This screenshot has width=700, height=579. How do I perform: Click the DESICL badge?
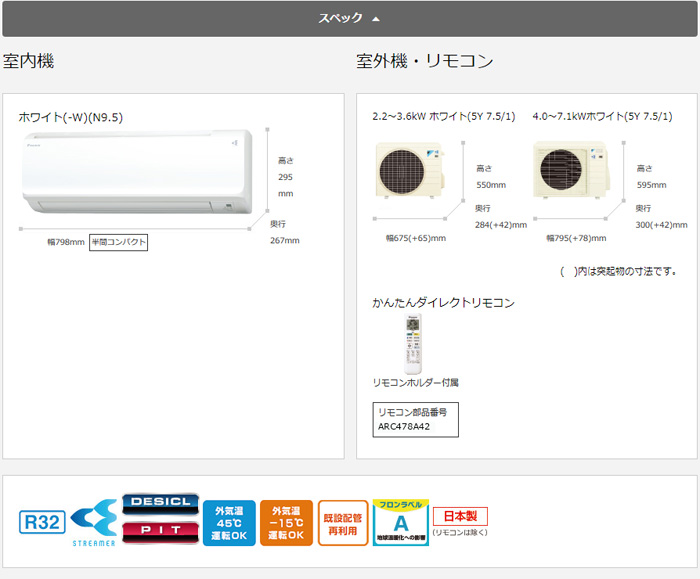point(161,503)
